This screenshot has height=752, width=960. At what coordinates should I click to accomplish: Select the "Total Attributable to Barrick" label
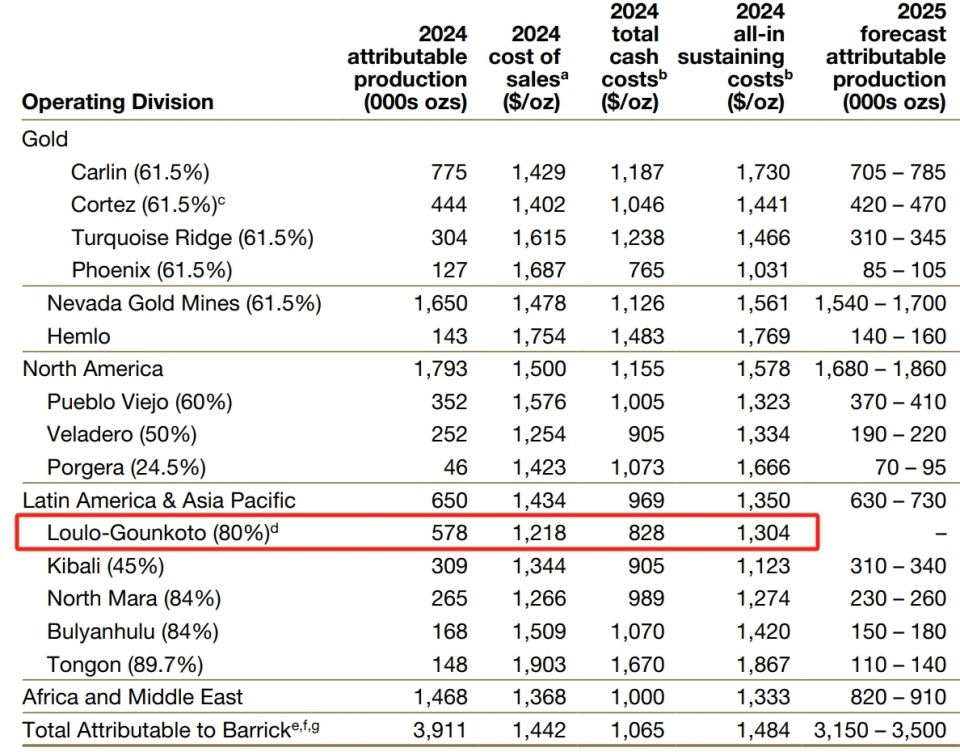pyautogui.click(x=171, y=730)
